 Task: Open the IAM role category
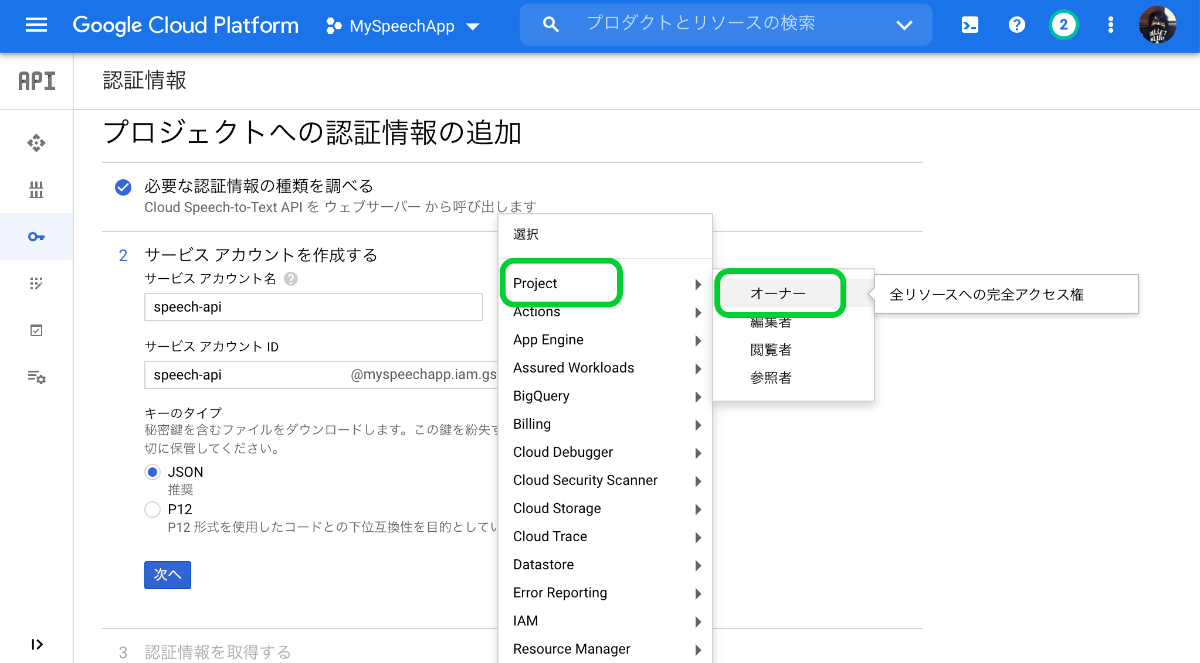pyautogui.click(x=605, y=621)
